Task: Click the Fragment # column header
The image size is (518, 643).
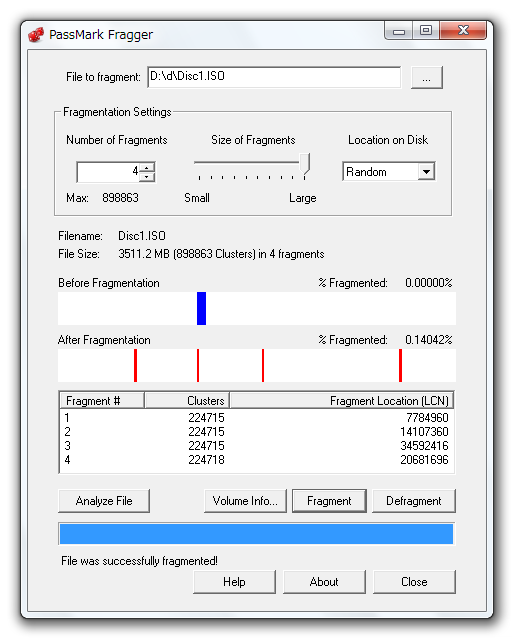Action: (102, 400)
